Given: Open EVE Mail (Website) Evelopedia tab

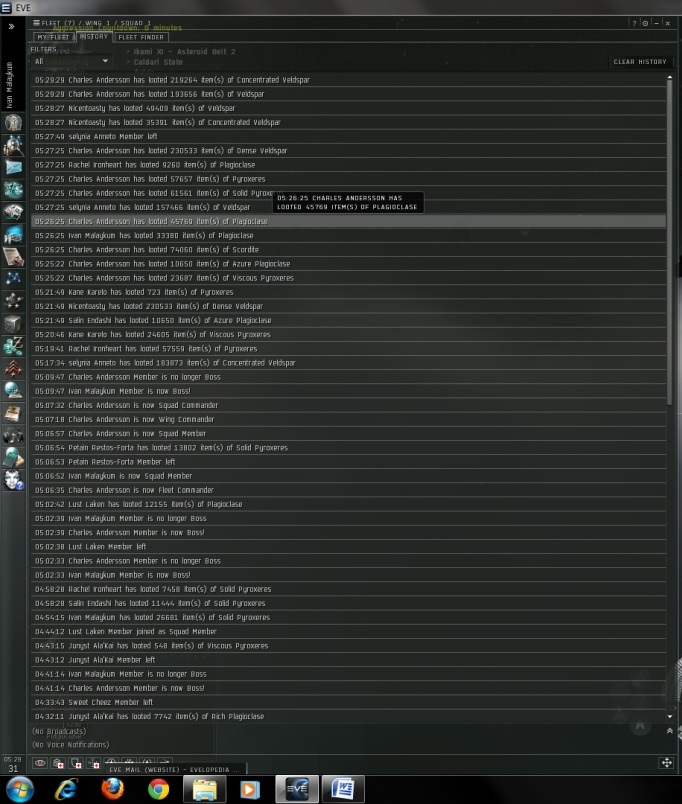Looking at the screenshot, I should click(x=174, y=769).
